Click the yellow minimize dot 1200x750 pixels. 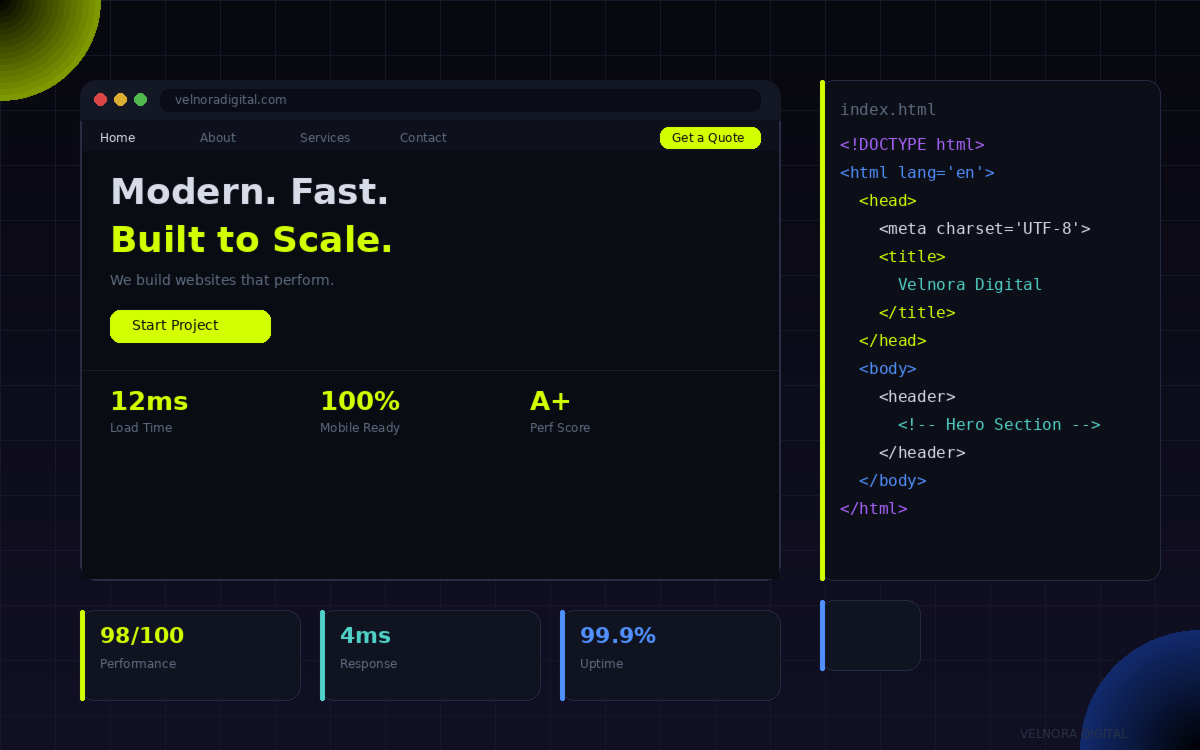(x=120, y=100)
